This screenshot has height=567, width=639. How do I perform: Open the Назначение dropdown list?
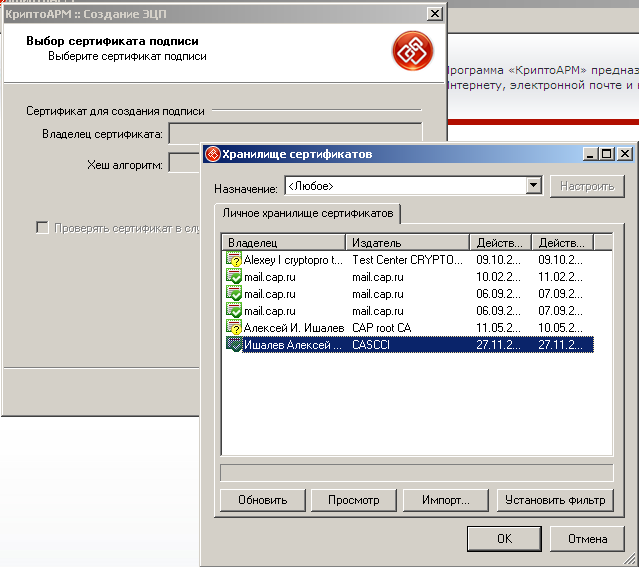click(533, 186)
